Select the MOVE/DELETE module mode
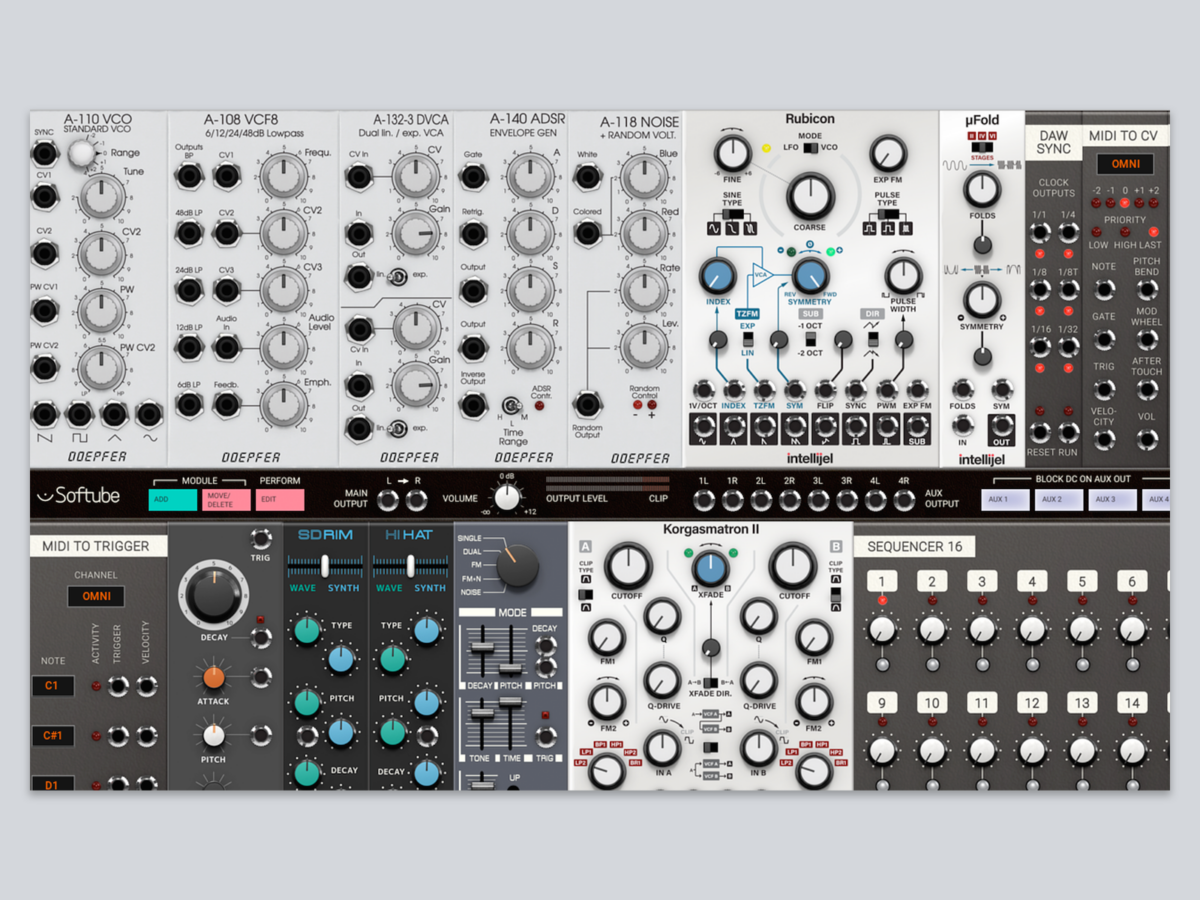 point(226,500)
